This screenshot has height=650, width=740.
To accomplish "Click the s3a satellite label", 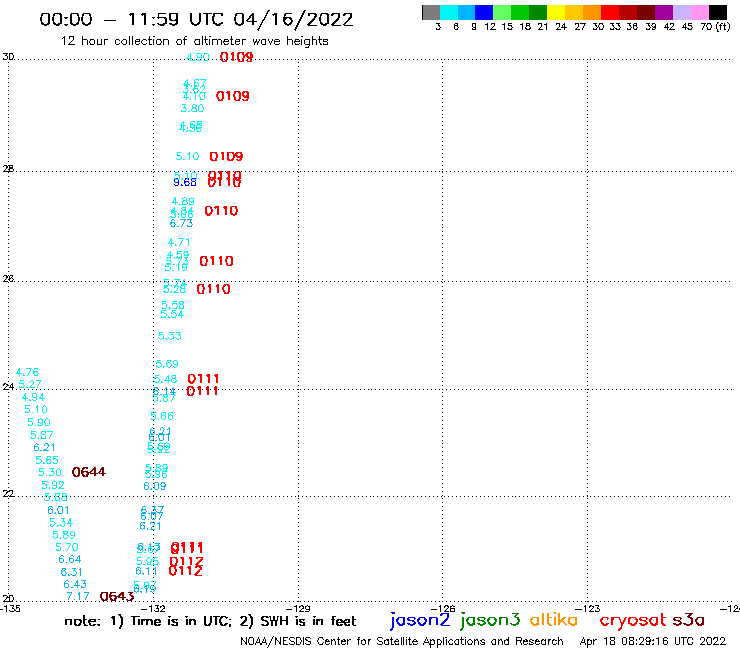I will click(689, 620).
